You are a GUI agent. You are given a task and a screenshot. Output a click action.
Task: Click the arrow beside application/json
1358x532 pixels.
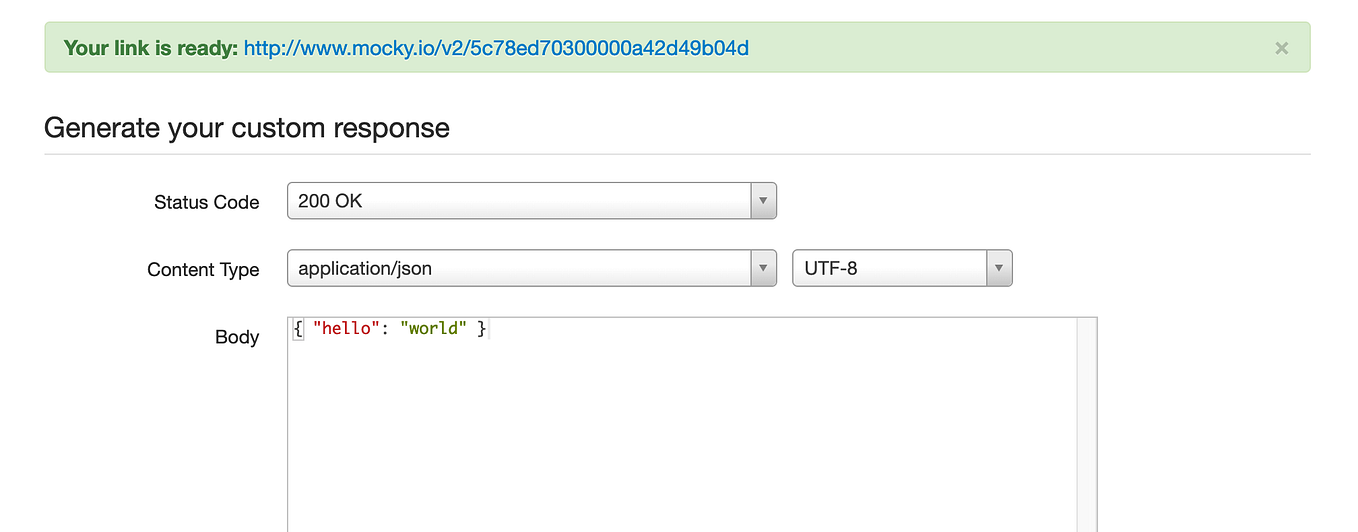tap(763, 268)
